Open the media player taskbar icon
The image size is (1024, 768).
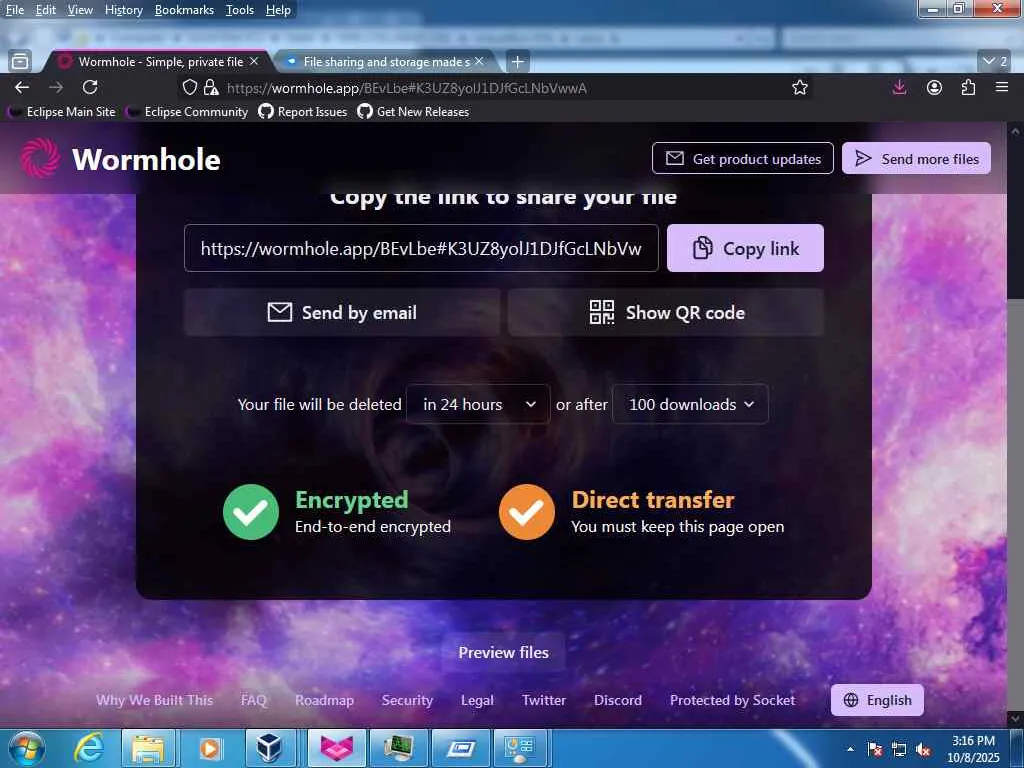pyautogui.click(x=209, y=748)
